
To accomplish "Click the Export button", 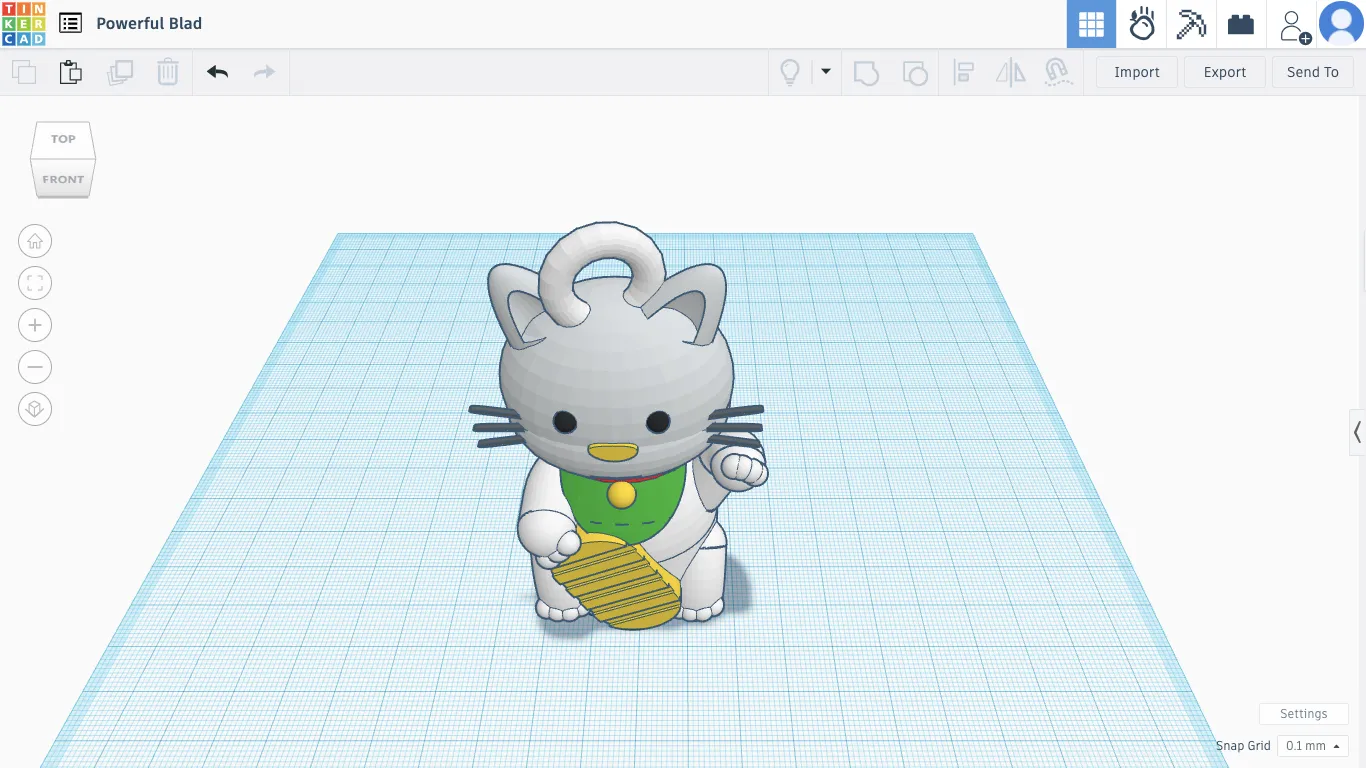I will pos(1225,72).
